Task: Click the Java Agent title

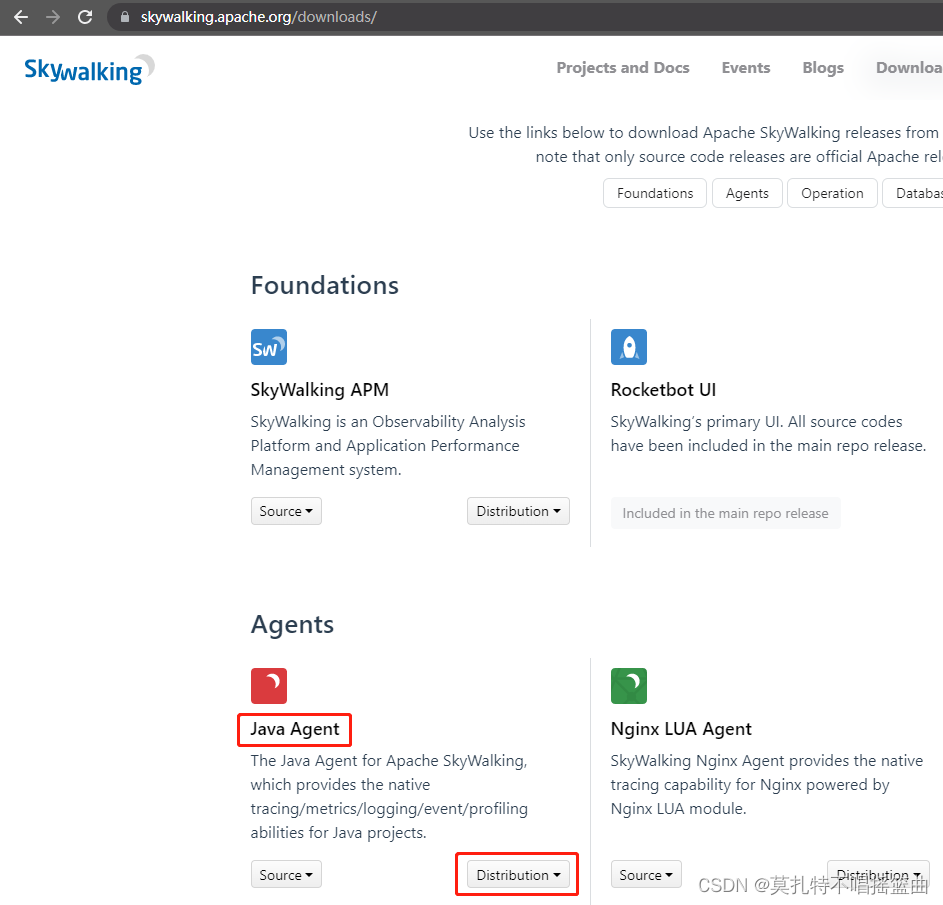Action: 295,729
